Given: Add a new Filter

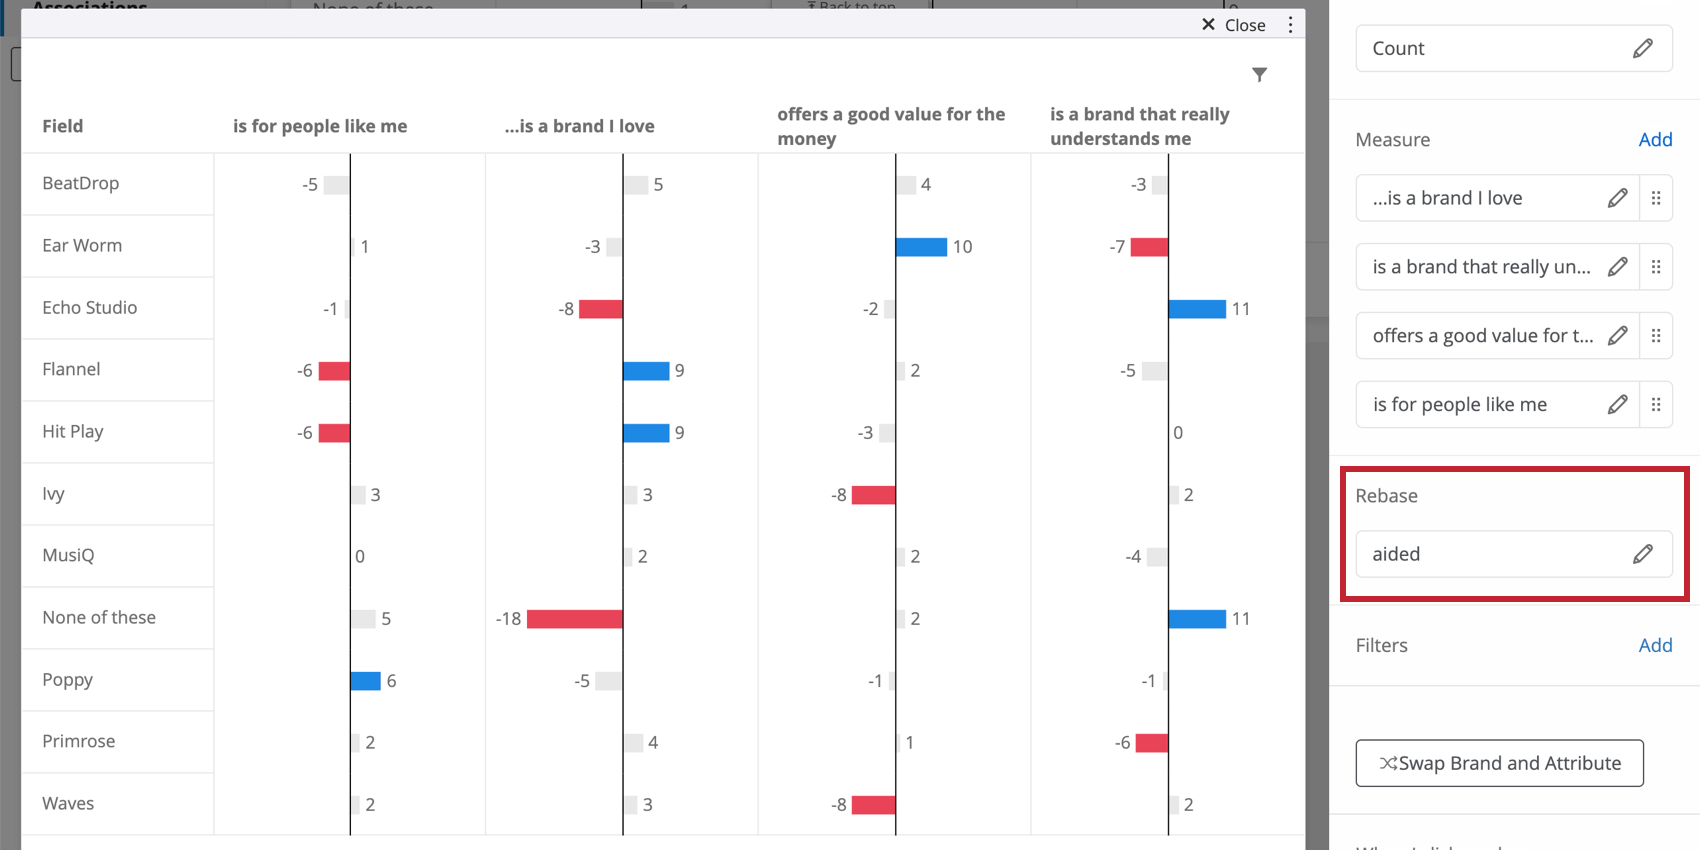Looking at the screenshot, I should 1656,645.
